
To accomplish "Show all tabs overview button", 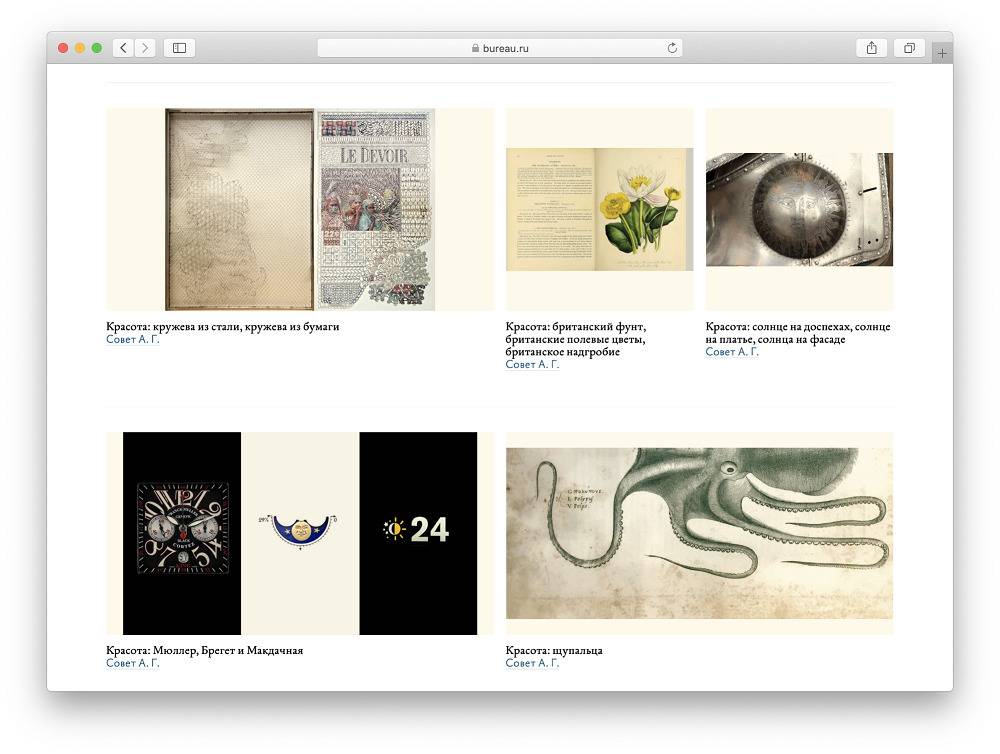I will point(909,48).
